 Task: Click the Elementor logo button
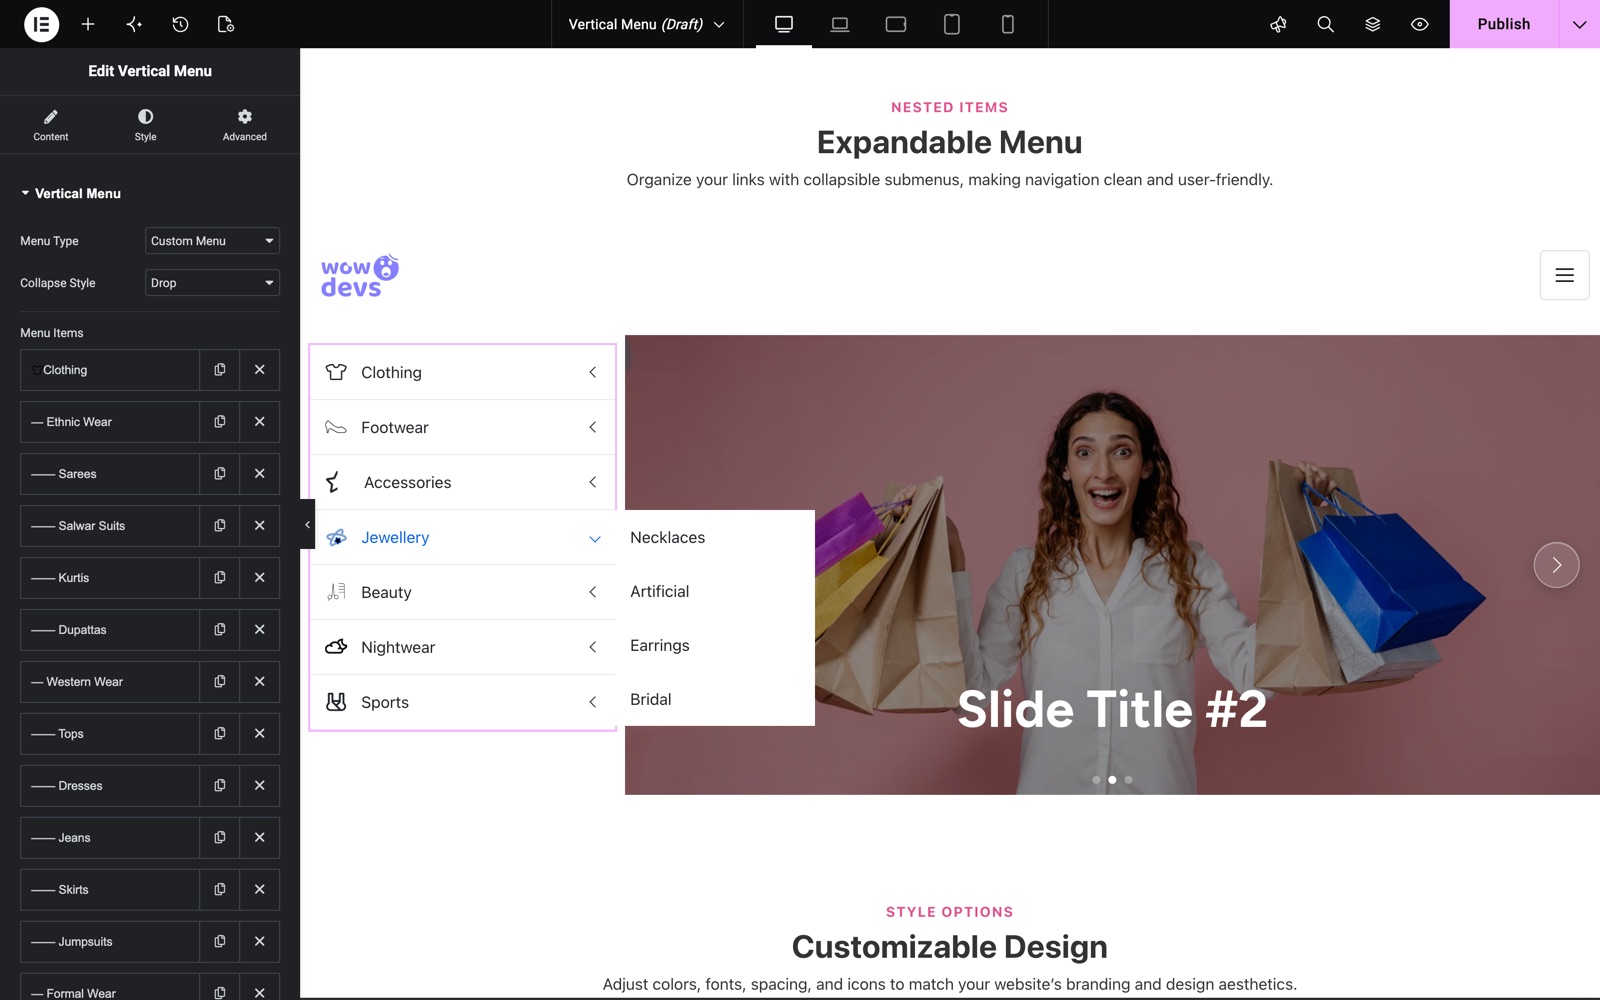point(41,24)
